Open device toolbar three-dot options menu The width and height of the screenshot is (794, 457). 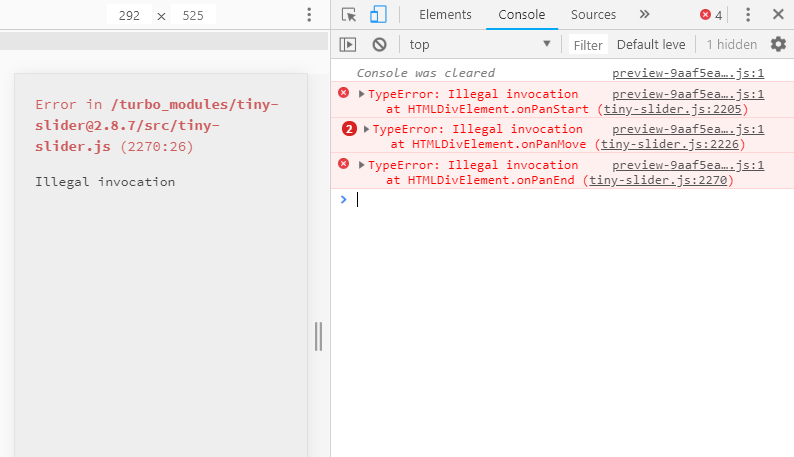tap(309, 15)
